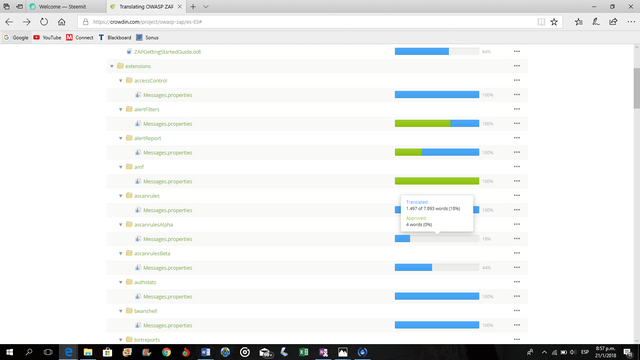The height and width of the screenshot is (360, 640).
Task: Collapse the accessControl folder
Action: (x=121, y=80)
